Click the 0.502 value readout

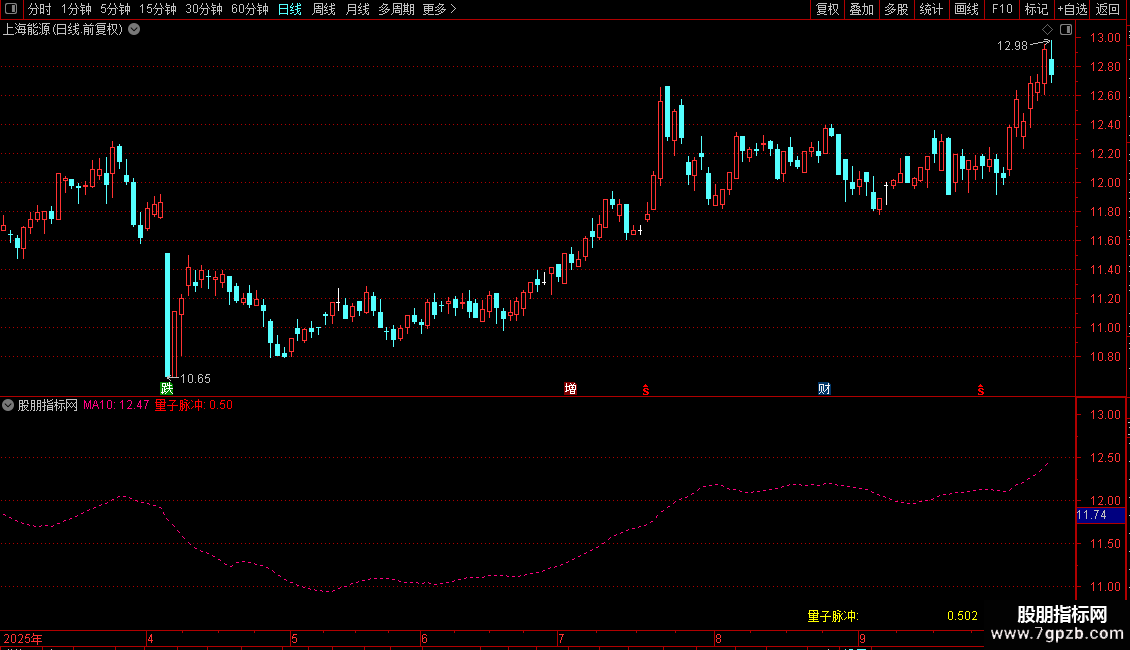click(x=962, y=616)
